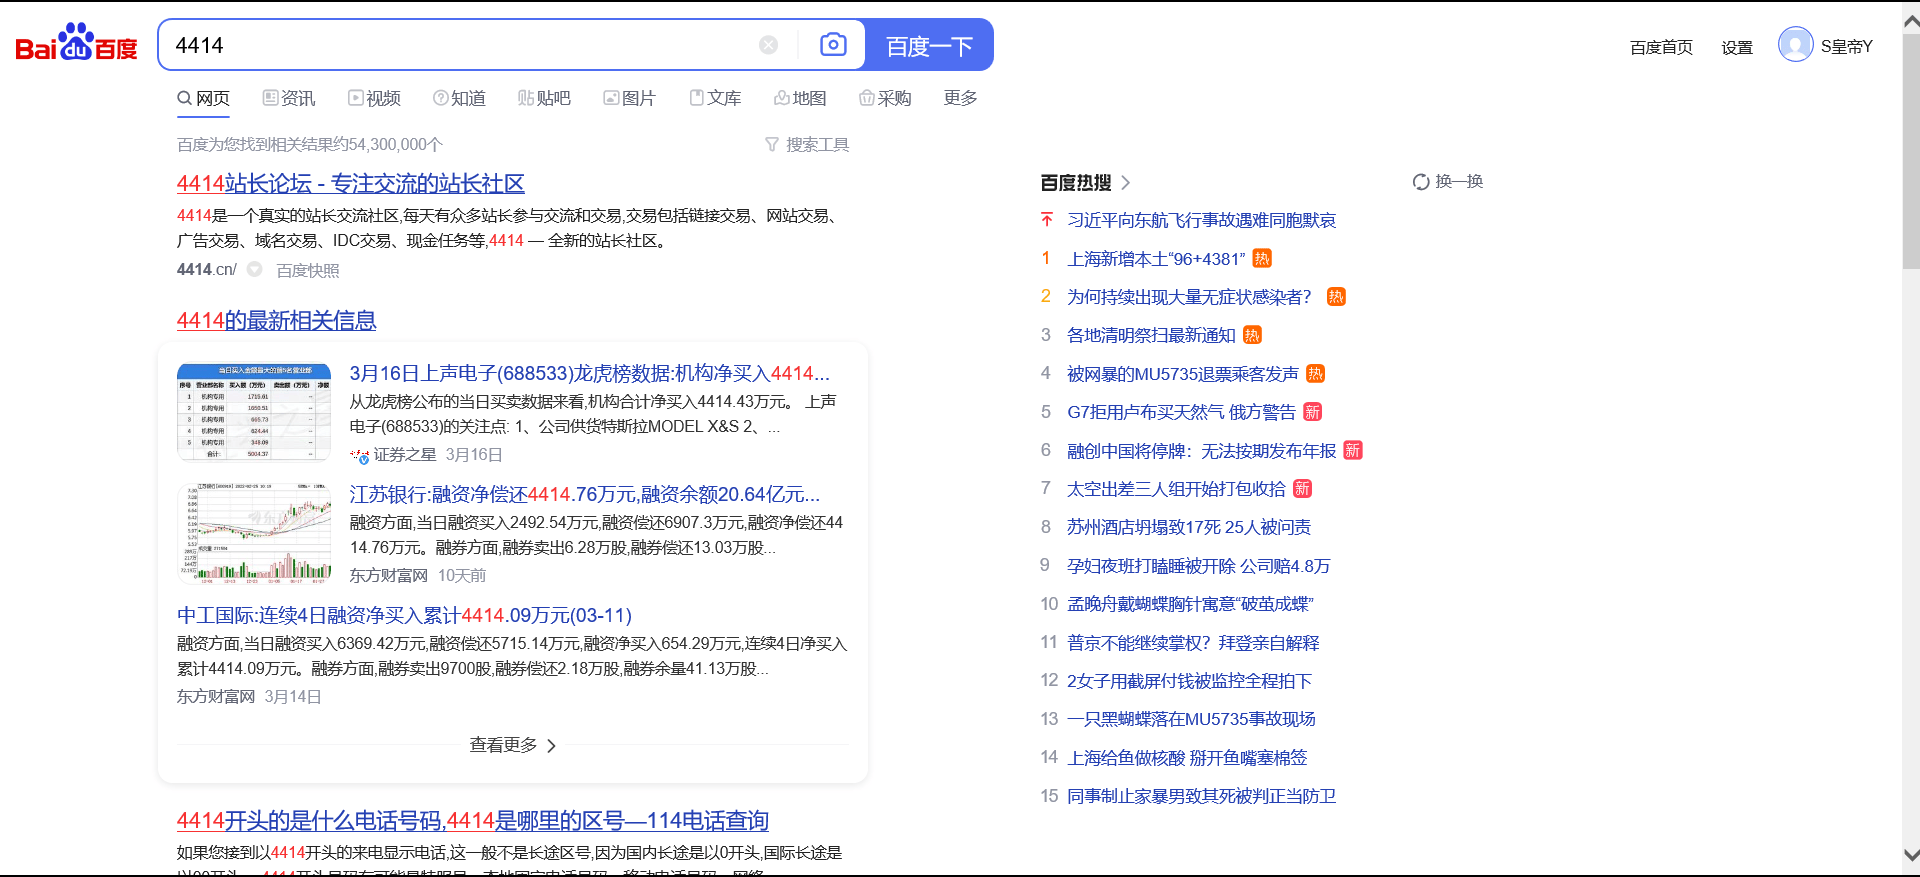Open 4414开头的是什么电话号码 result
Screen dimensions: 1920x877
pyautogui.click(x=473, y=821)
